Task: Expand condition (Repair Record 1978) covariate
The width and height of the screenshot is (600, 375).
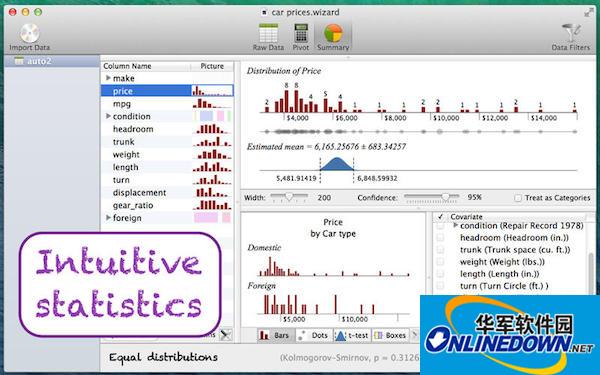Action: click(455, 225)
